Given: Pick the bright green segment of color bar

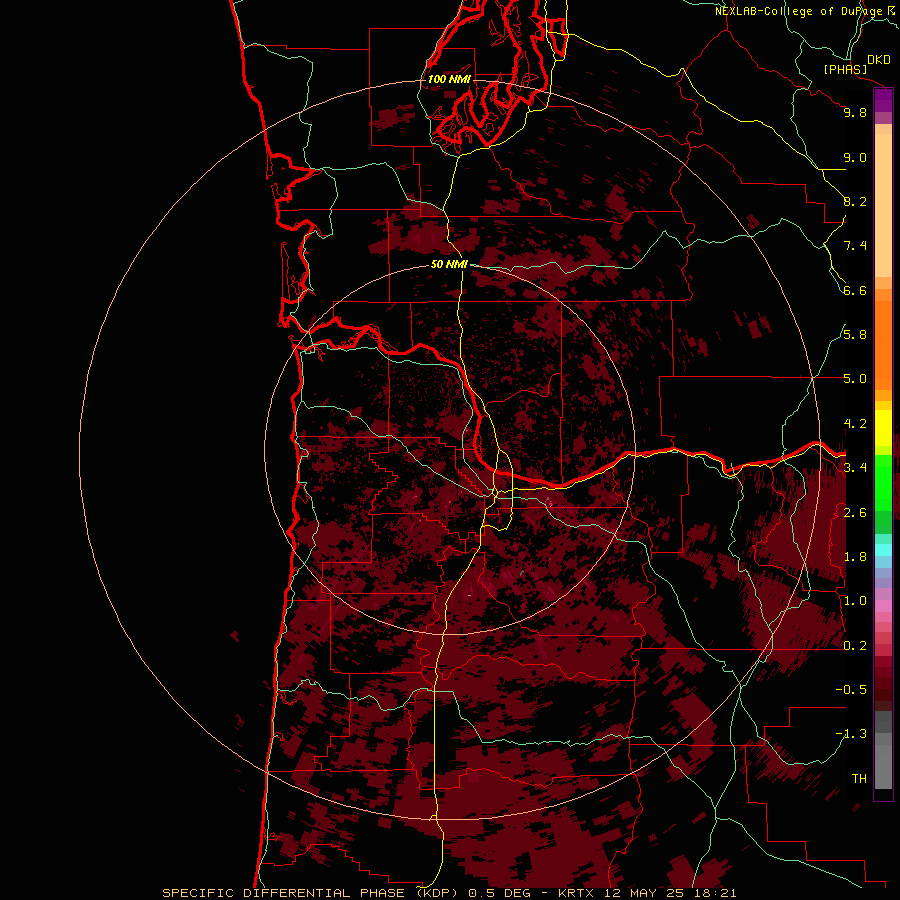Looking at the screenshot, I should pyautogui.click(x=883, y=483).
